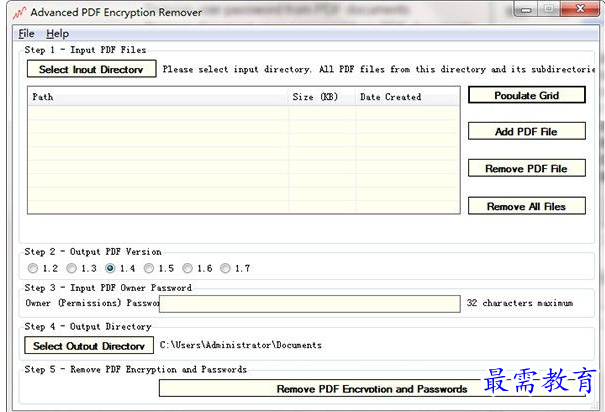Click the '32 characters maximum' label
This screenshot has width=605, height=412.
point(520,303)
